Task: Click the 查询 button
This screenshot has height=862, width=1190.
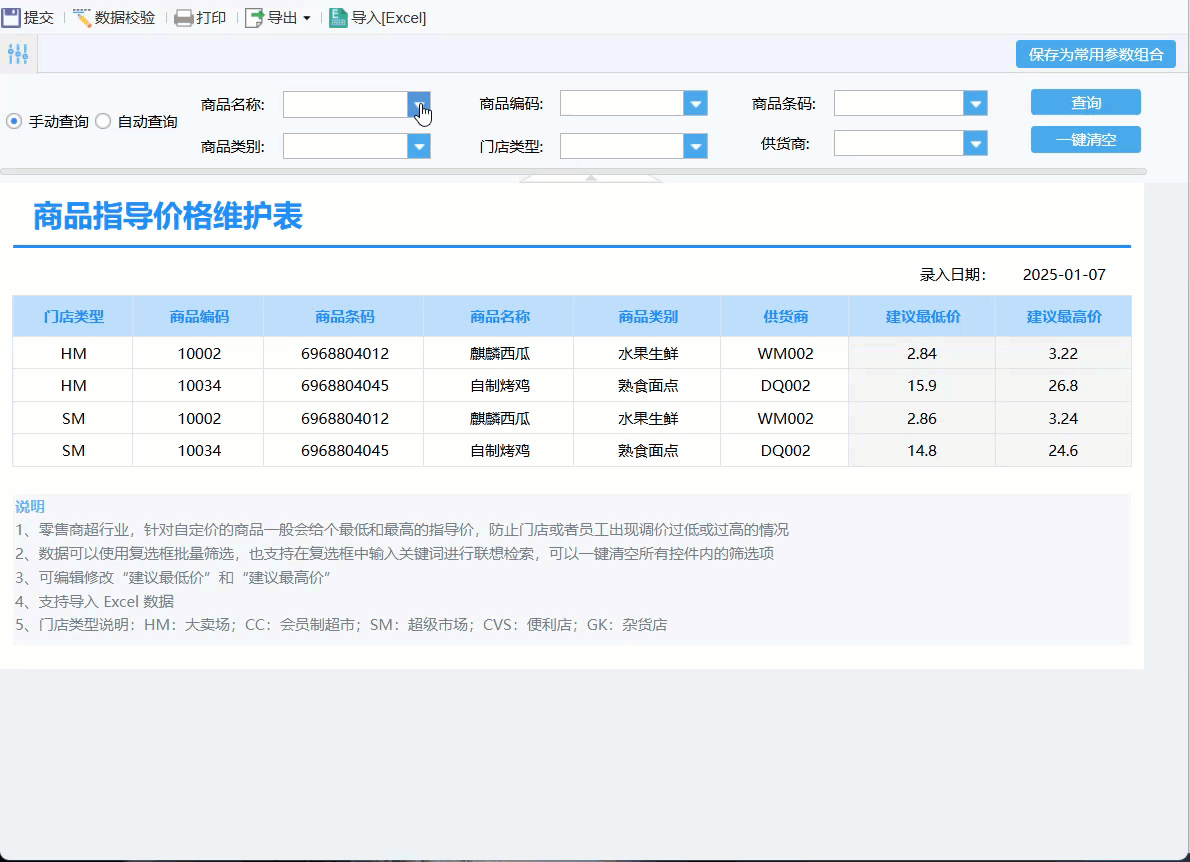Action: (x=1085, y=103)
